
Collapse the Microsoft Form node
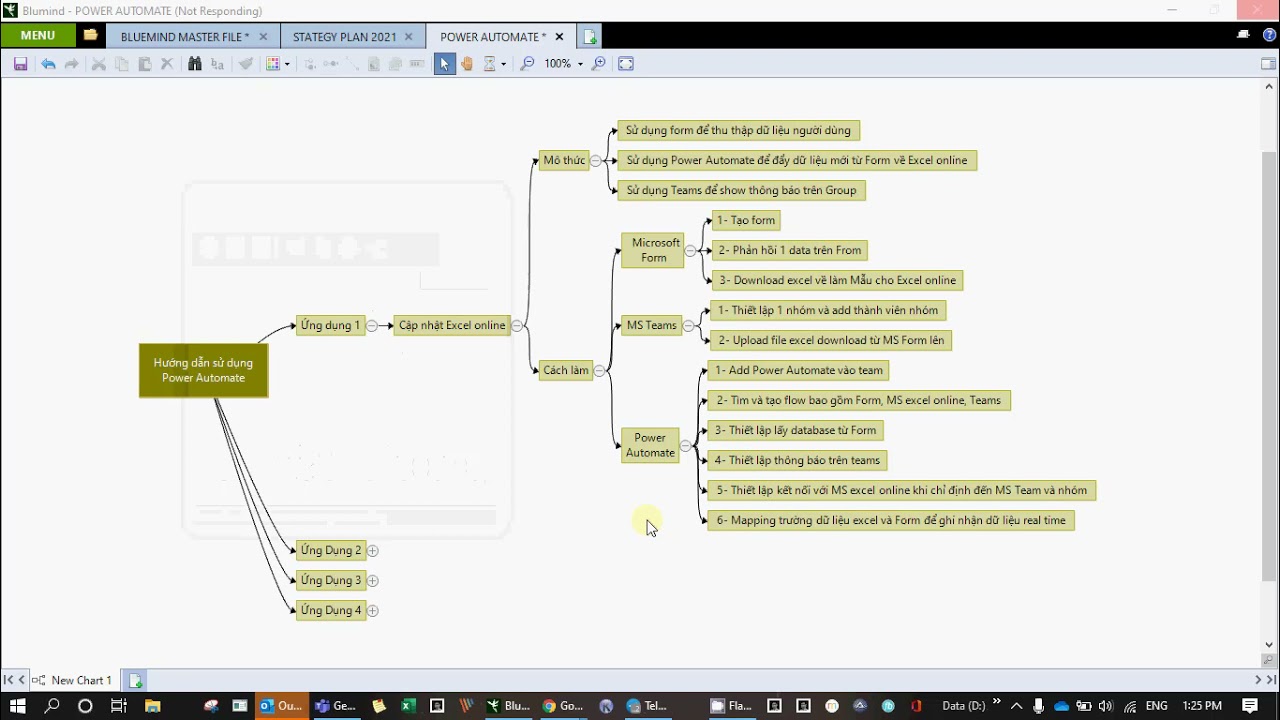pyautogui.click(x=689, y=251)
